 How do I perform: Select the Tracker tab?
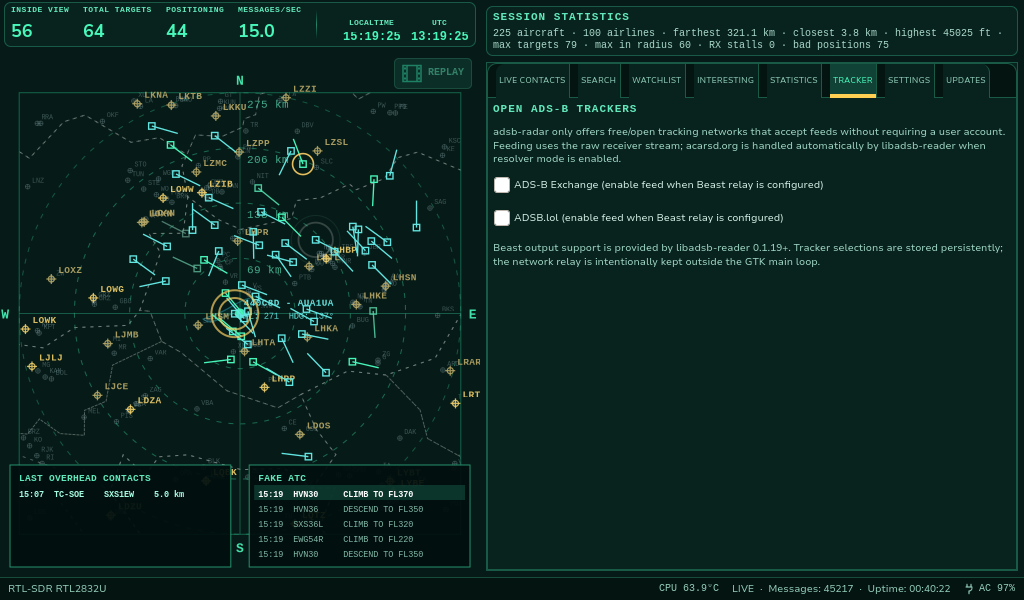pyautogui.click(x=852, y=80)
